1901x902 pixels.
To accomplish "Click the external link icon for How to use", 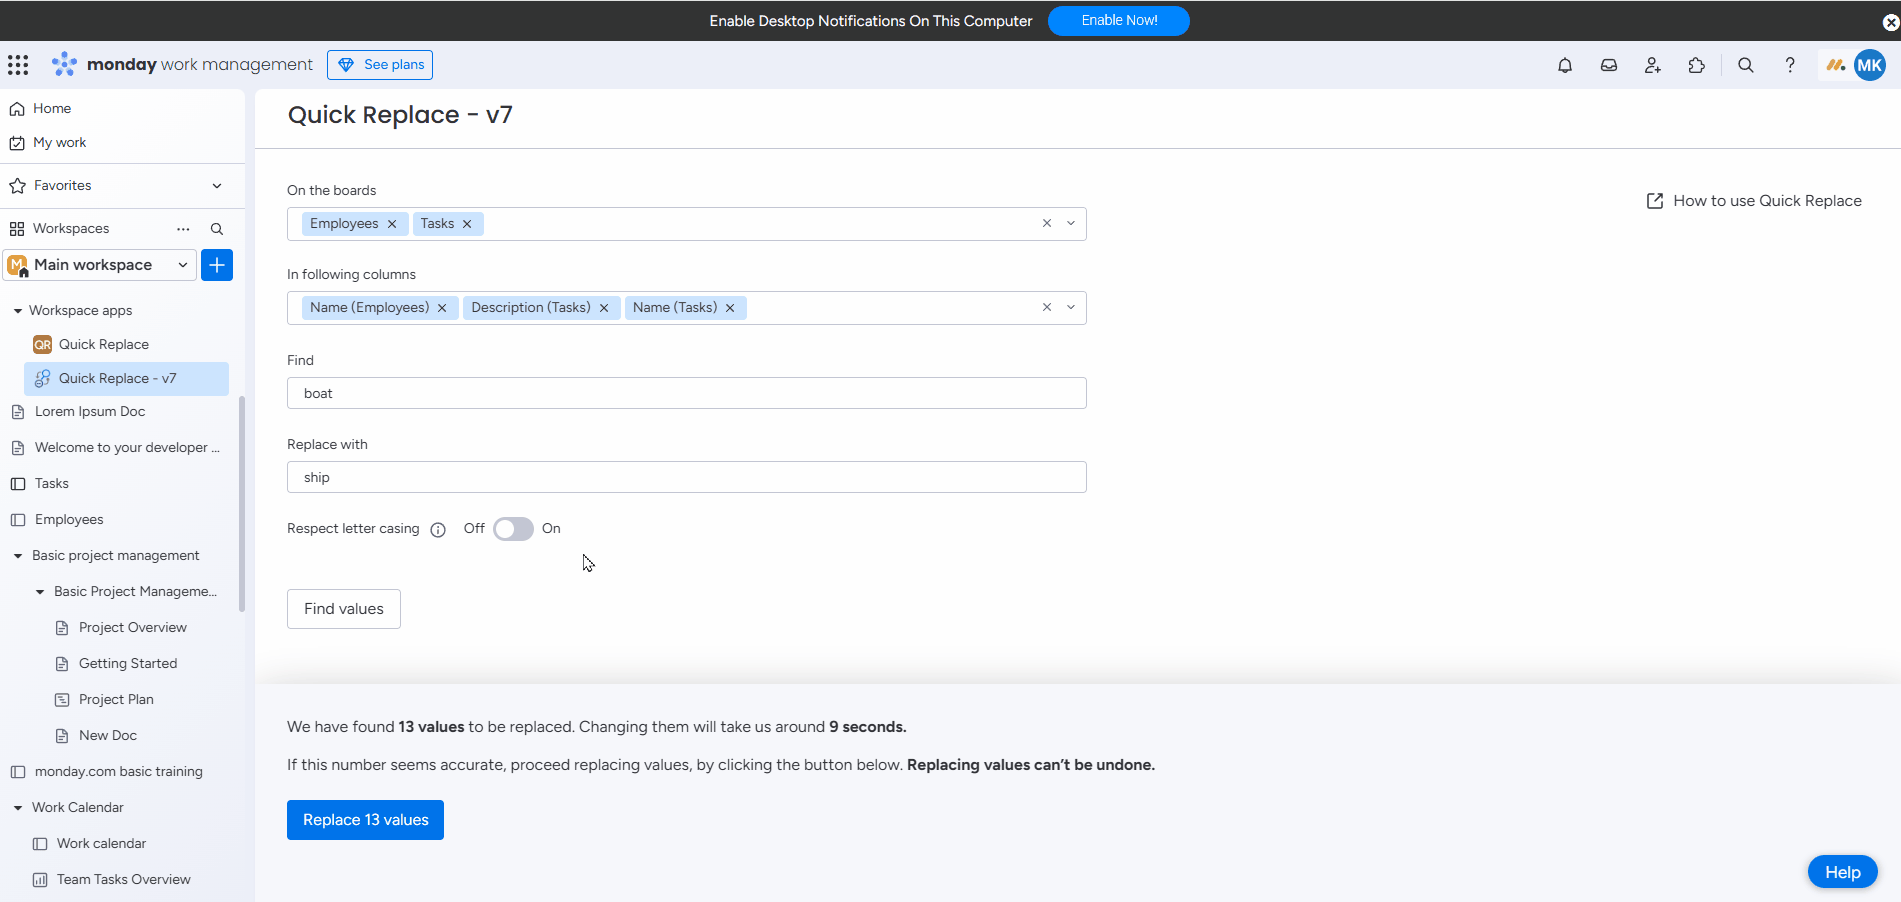I will 1655,201.
